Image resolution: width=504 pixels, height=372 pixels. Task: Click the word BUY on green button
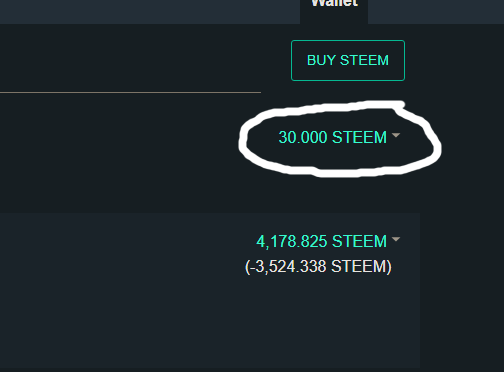[x=321, y=60]
